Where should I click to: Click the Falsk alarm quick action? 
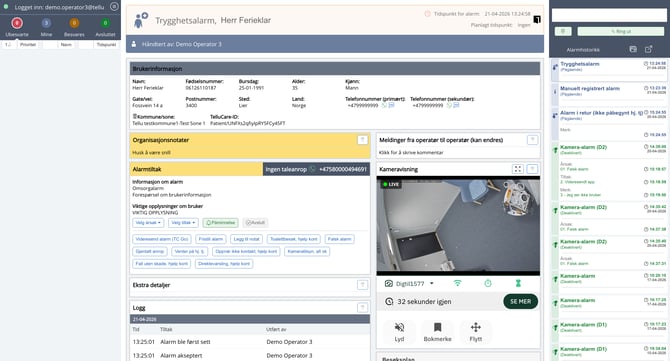pos(339,239)
